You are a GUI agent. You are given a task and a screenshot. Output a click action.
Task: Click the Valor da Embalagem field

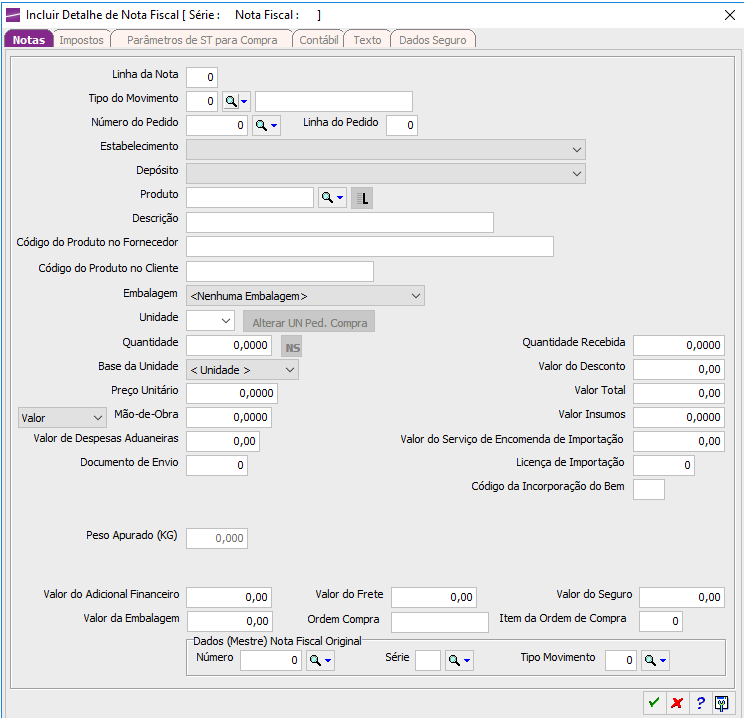tap(230, 621)
